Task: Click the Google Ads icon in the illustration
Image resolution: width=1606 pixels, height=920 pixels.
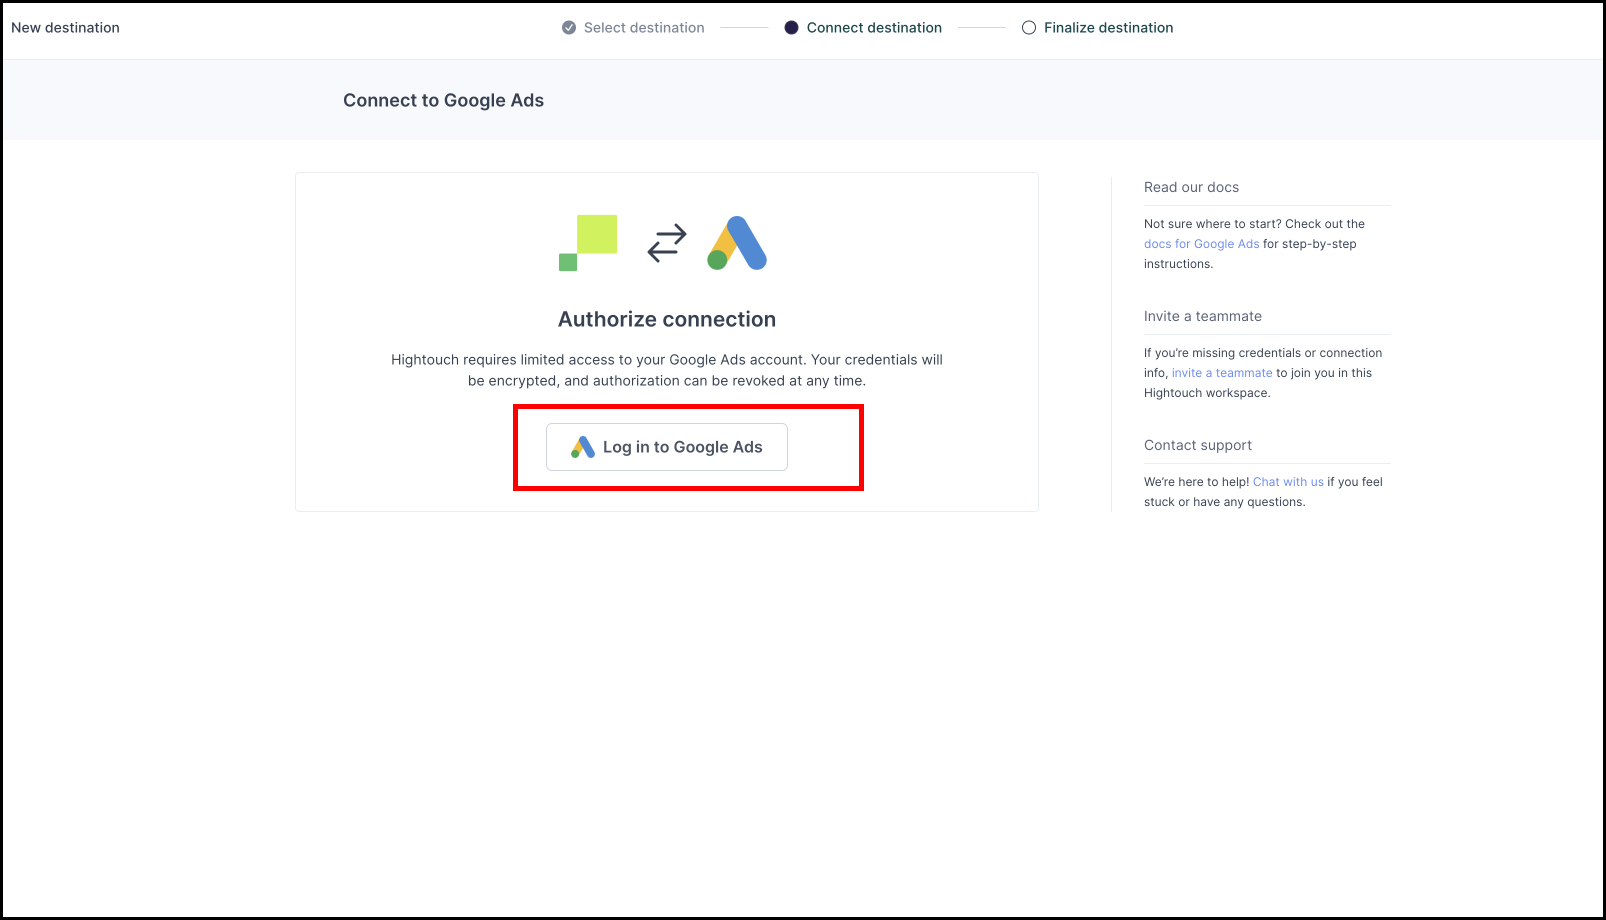Action: click(736, 243)
